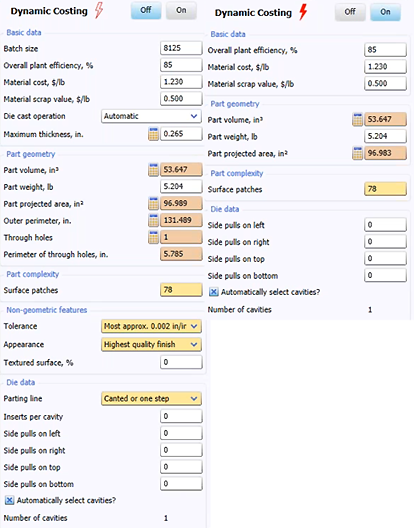This screenshot has width=414, height=528.
Task: Expand the Tolerance dropdown
Action: point(151,326)
